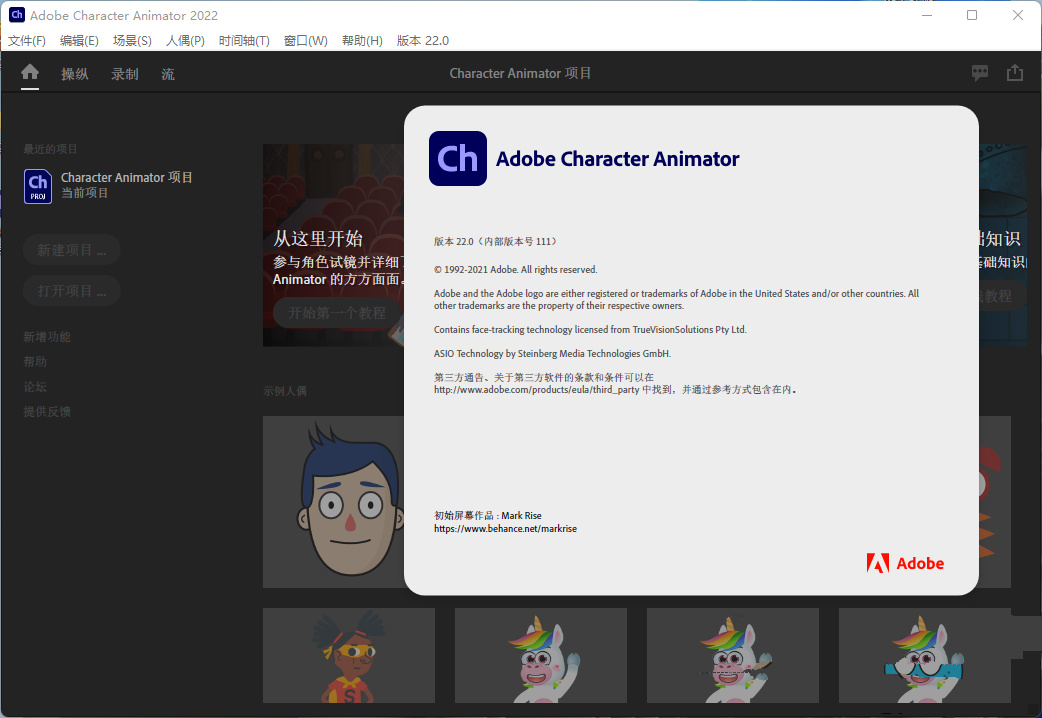Click the behance.net/markrise URL text

505,529
